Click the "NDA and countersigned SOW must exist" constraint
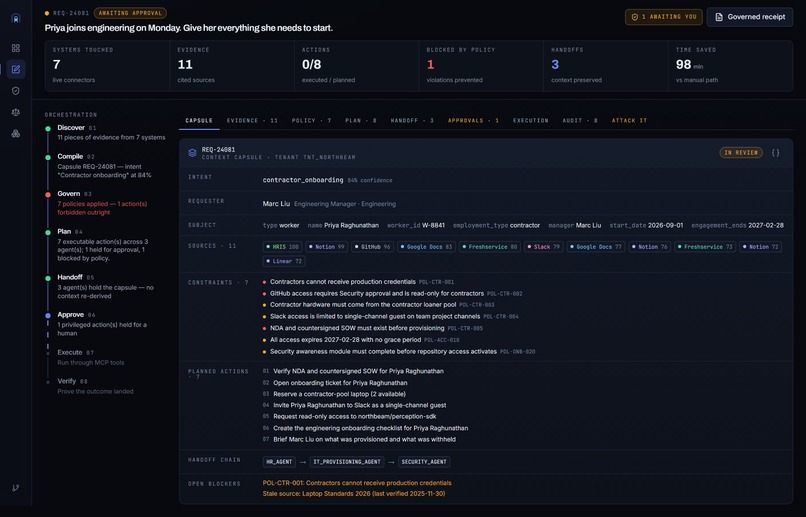 click(x=357, y=328)
